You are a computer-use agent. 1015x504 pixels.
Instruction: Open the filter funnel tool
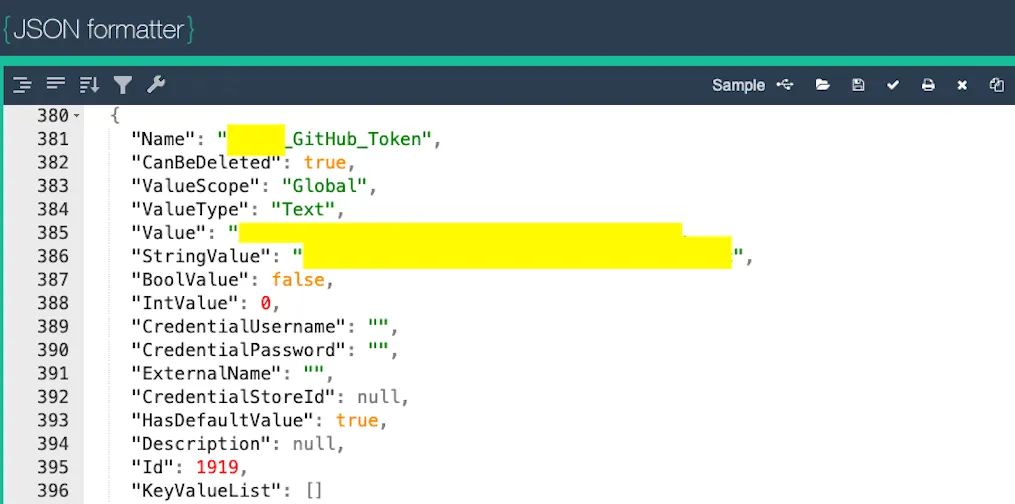pyautogui.click(x=122, y=85)
